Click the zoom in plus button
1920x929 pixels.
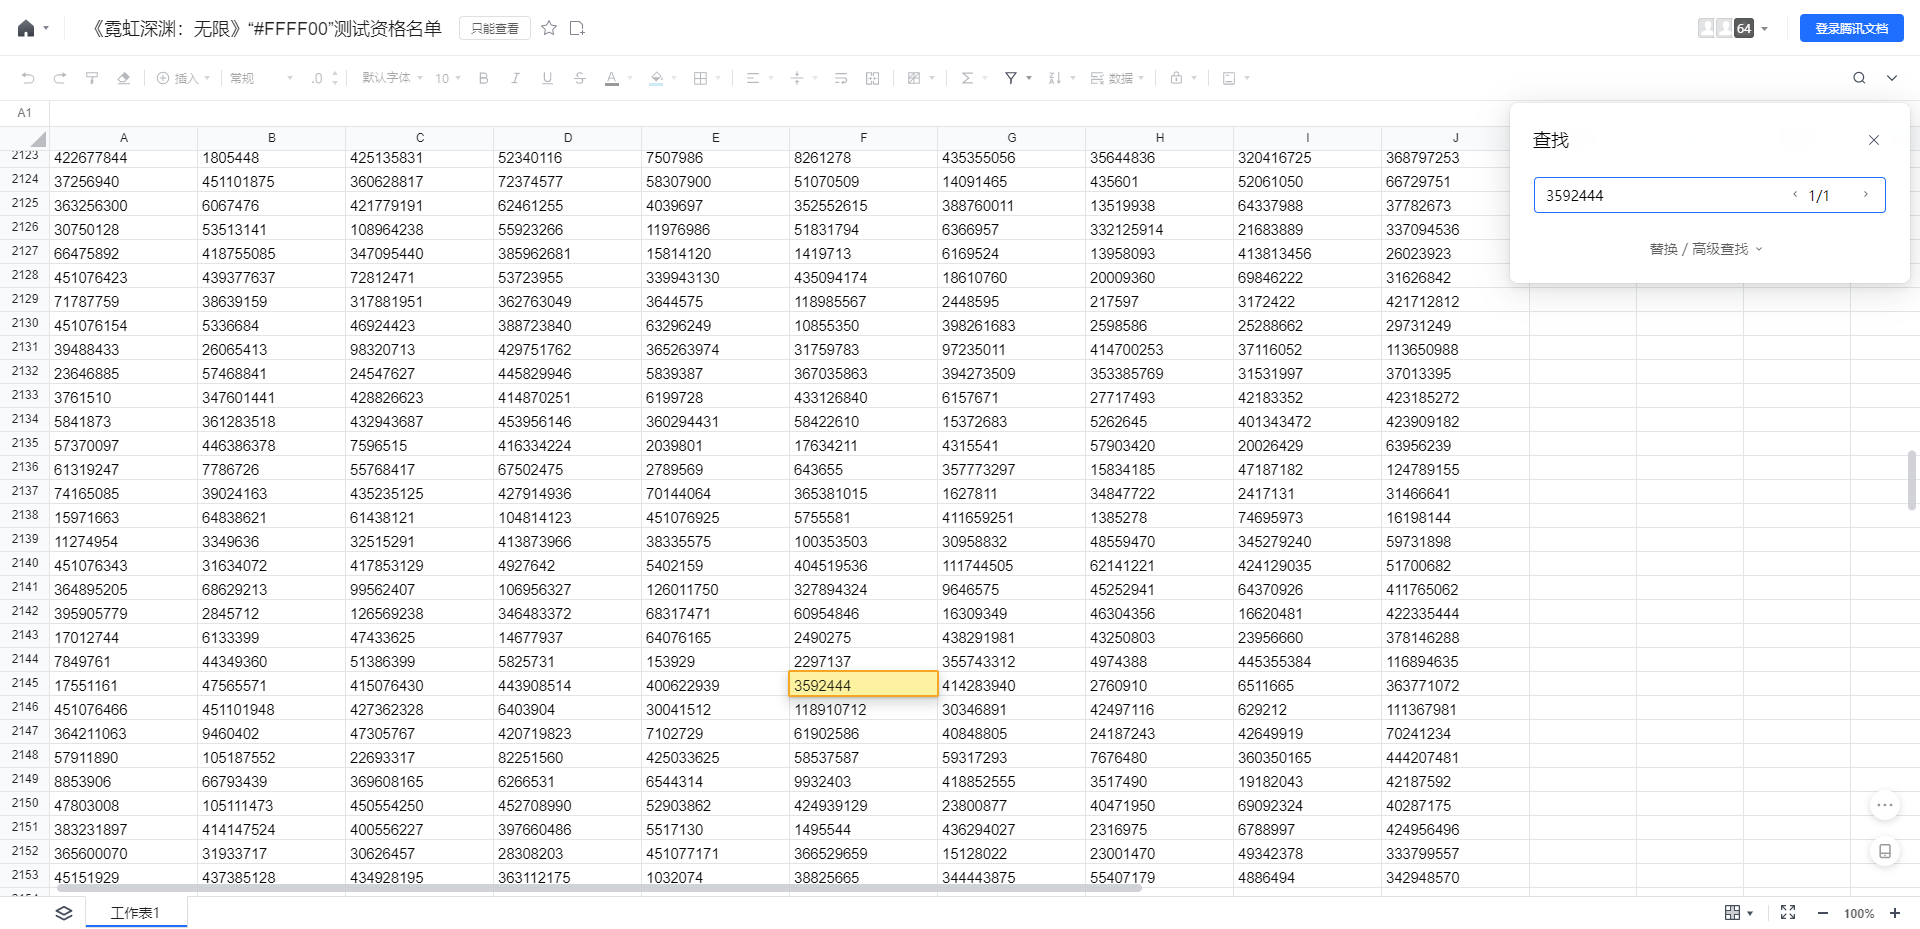pyautogui.click(x=1895, y=913)
